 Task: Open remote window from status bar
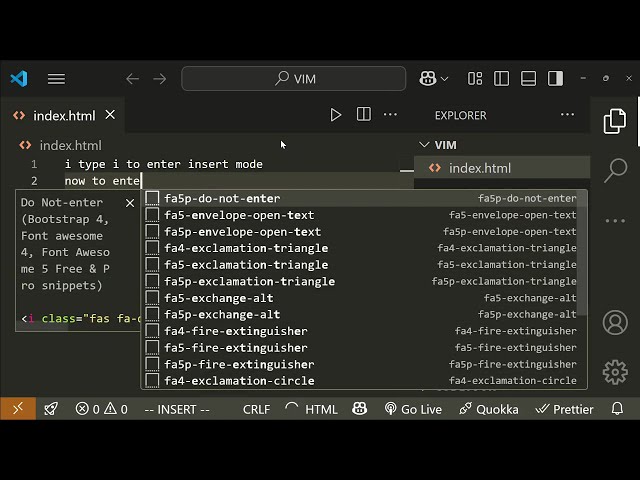click(18, 409)
